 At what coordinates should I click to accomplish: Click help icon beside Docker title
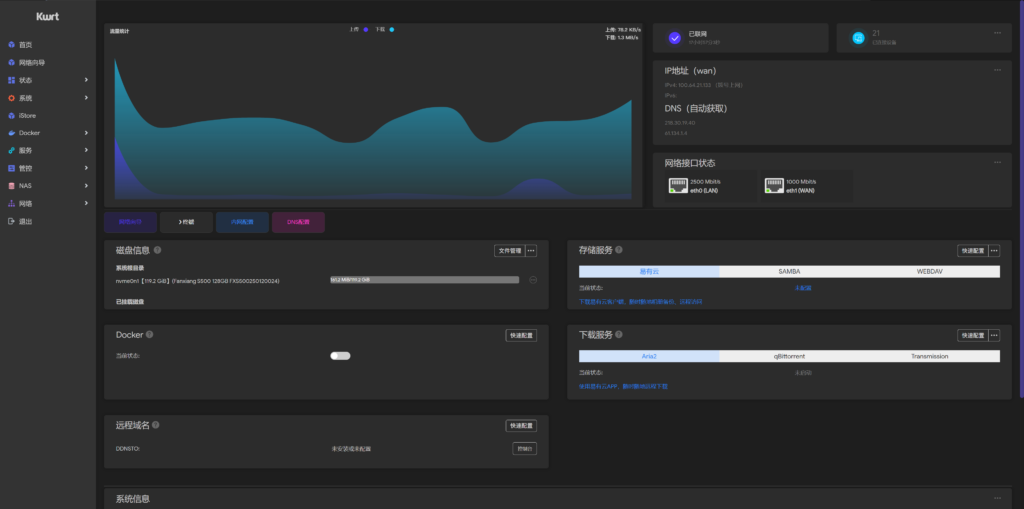150,335
